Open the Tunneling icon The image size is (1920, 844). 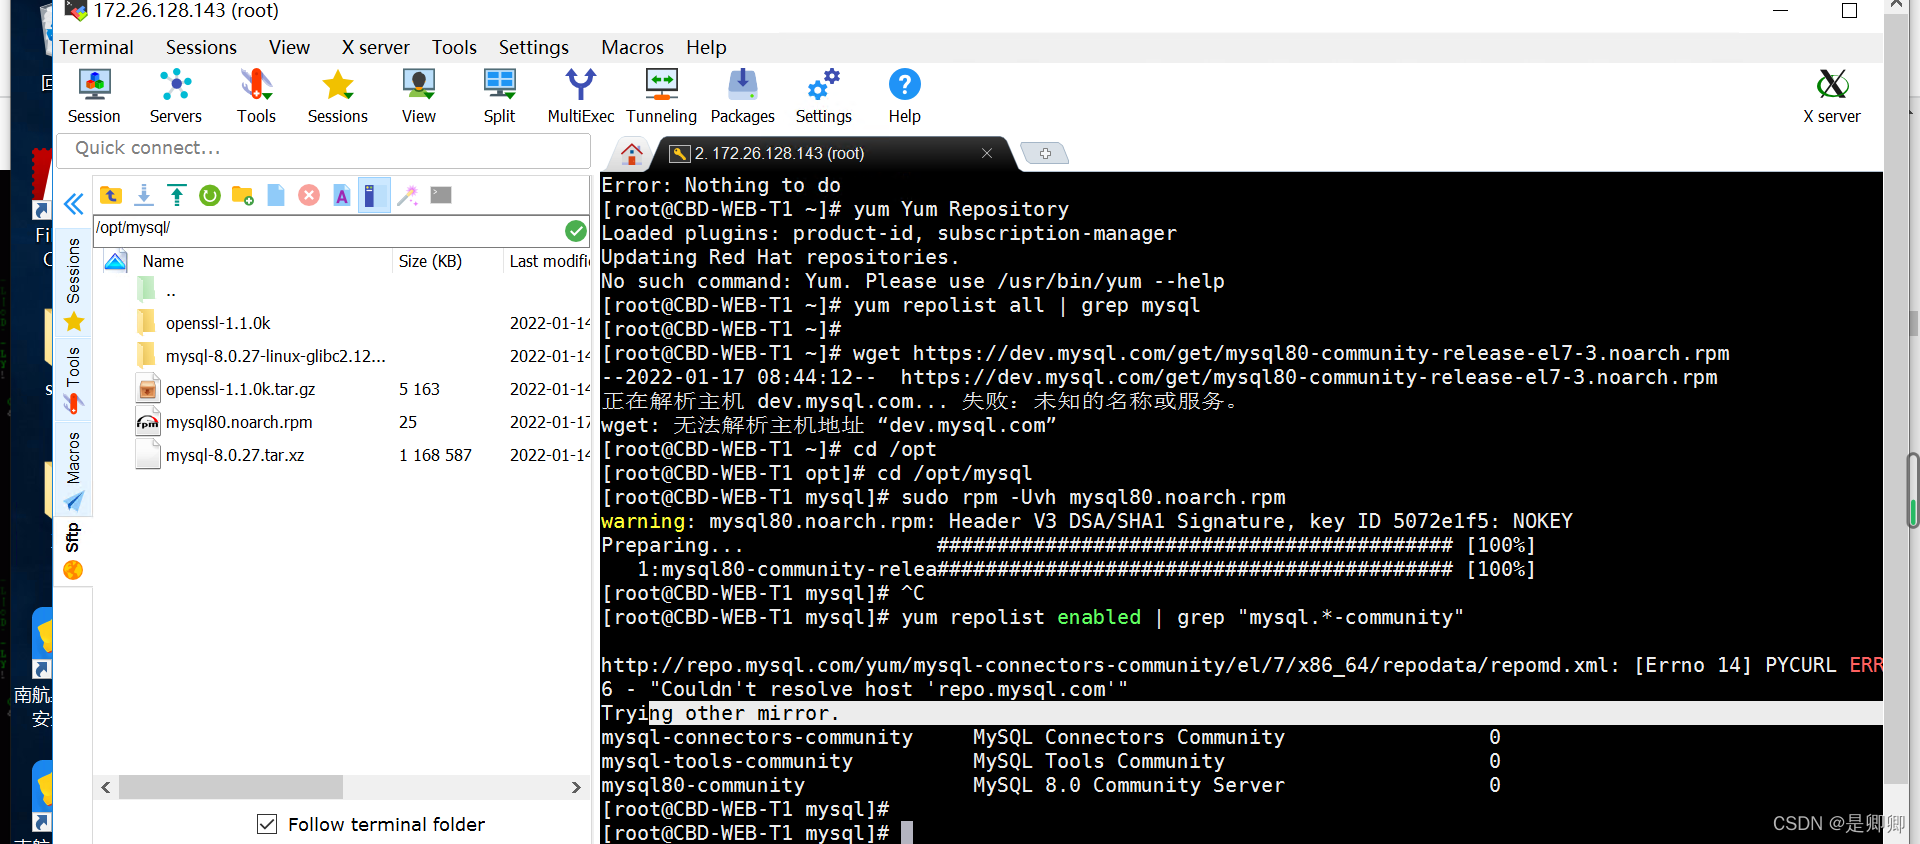point(661,97)
